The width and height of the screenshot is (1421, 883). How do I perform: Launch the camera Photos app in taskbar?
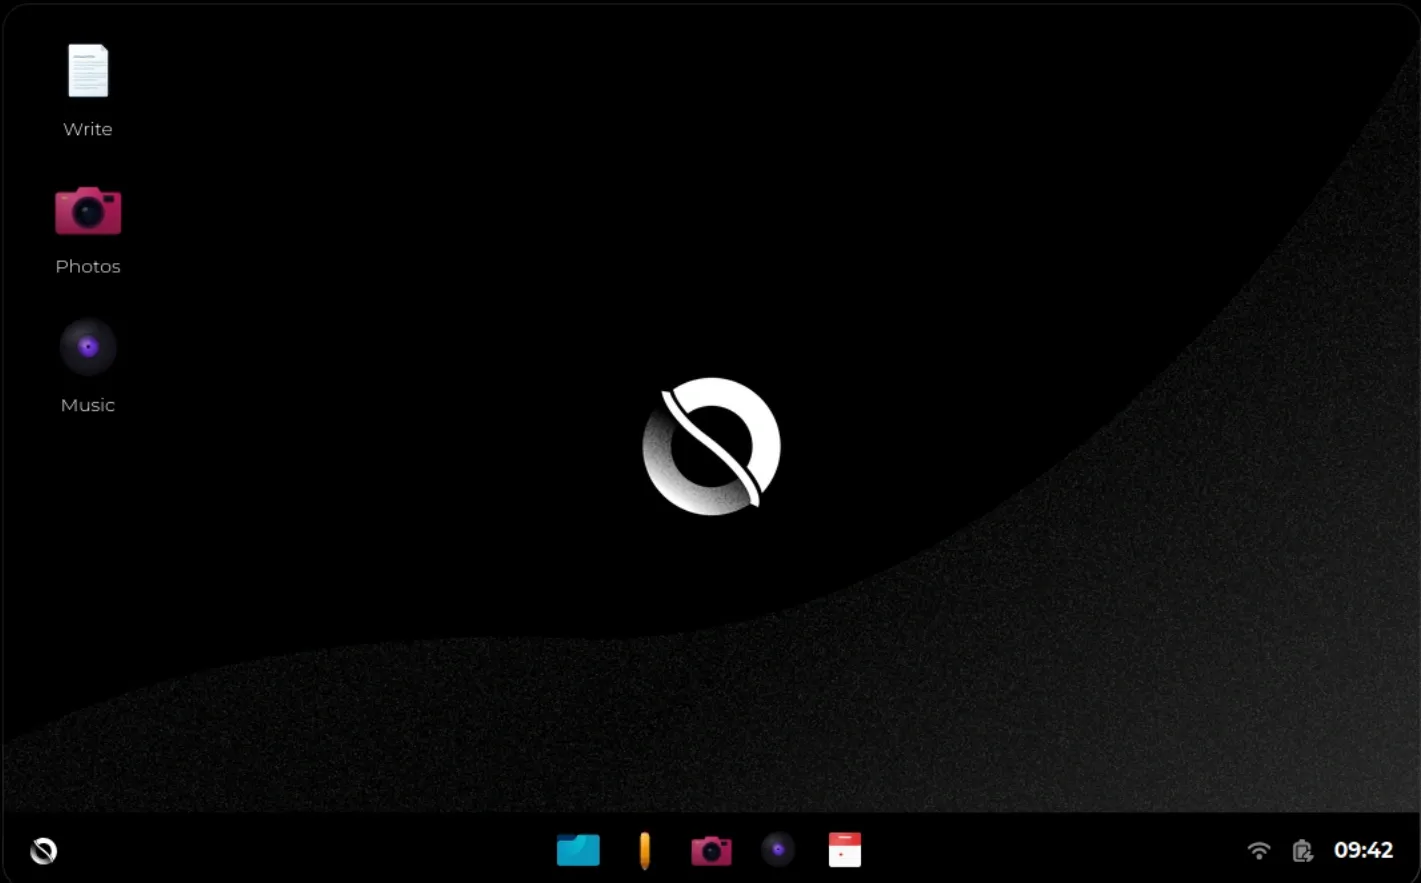711,851
